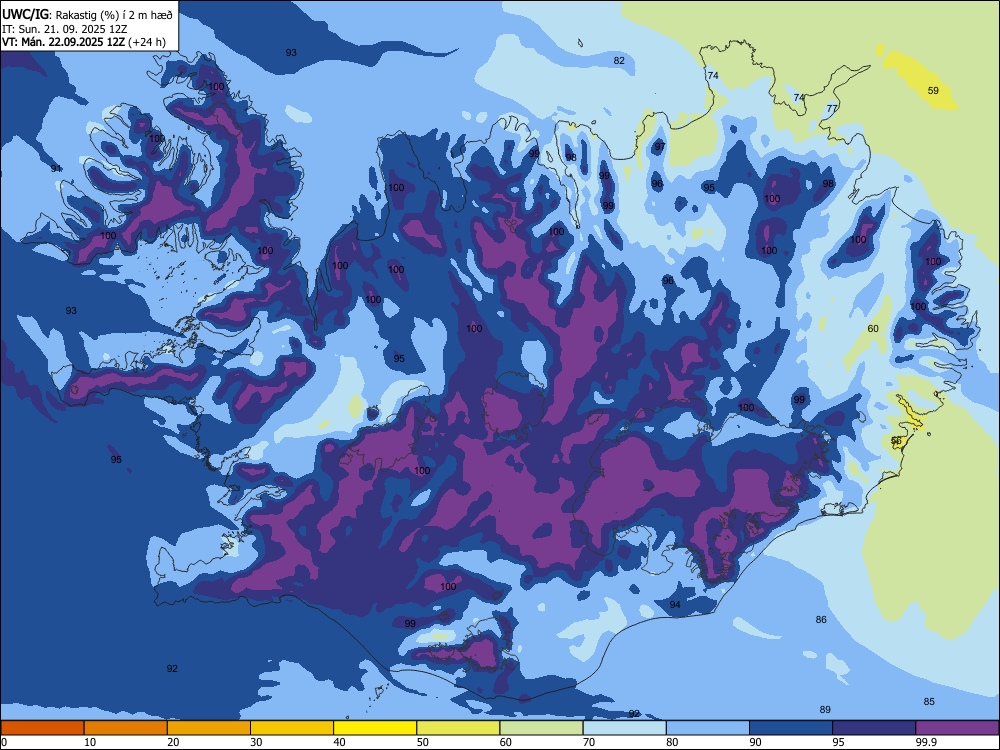Click the legend label '0'

point(4,742)
